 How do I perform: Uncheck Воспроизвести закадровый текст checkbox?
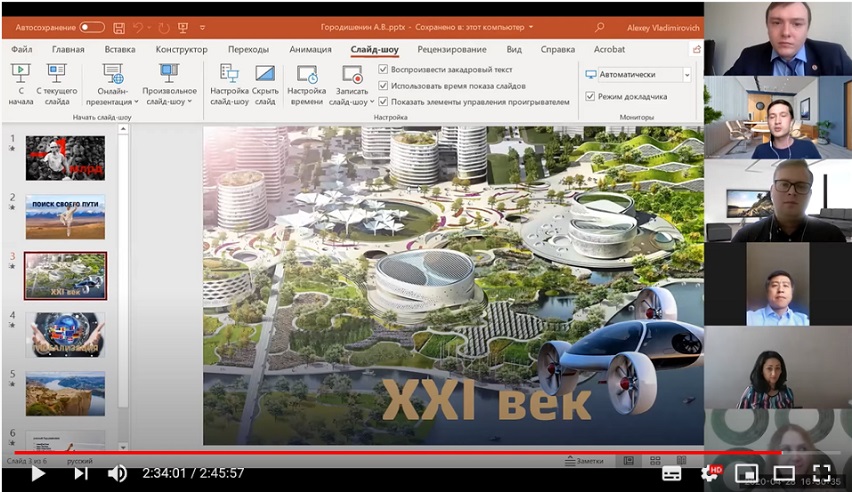click(x=384, y=70)
